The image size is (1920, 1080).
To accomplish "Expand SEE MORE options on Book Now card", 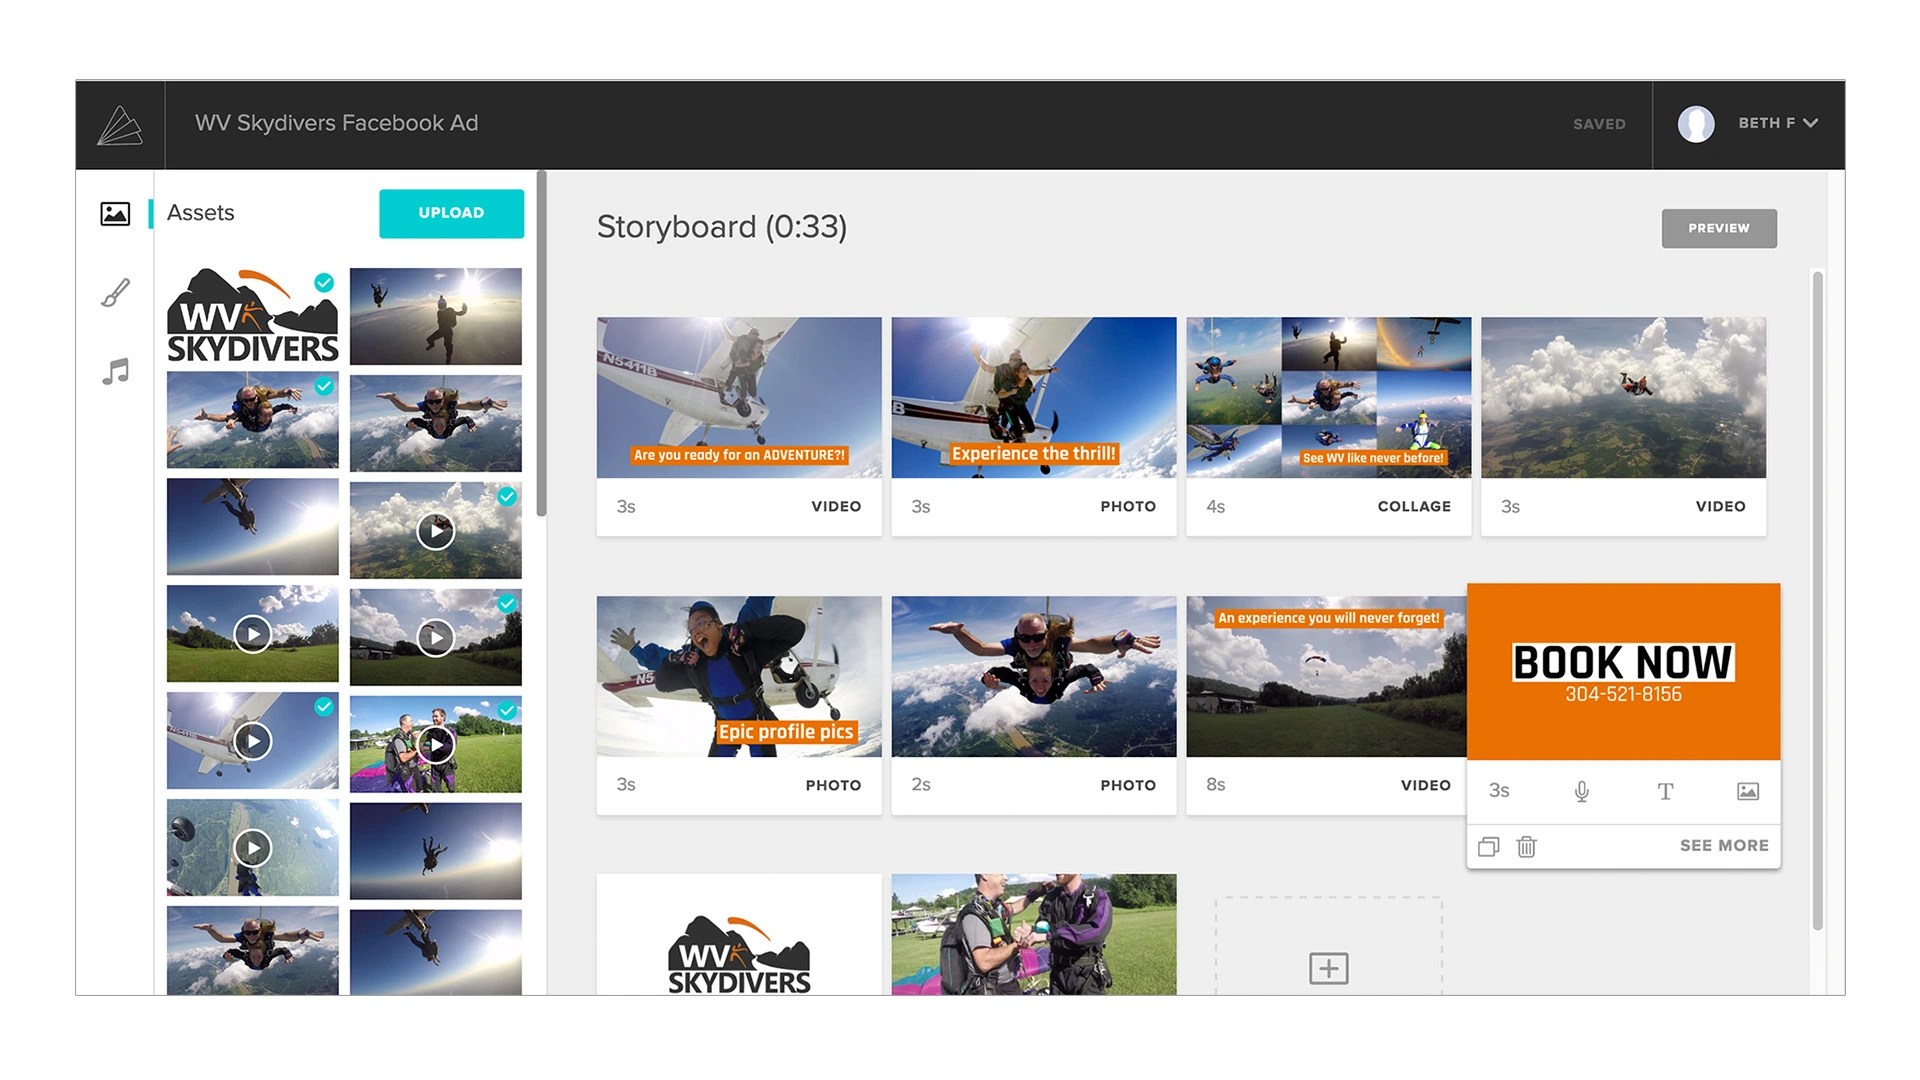I will tap(1723, 845).
